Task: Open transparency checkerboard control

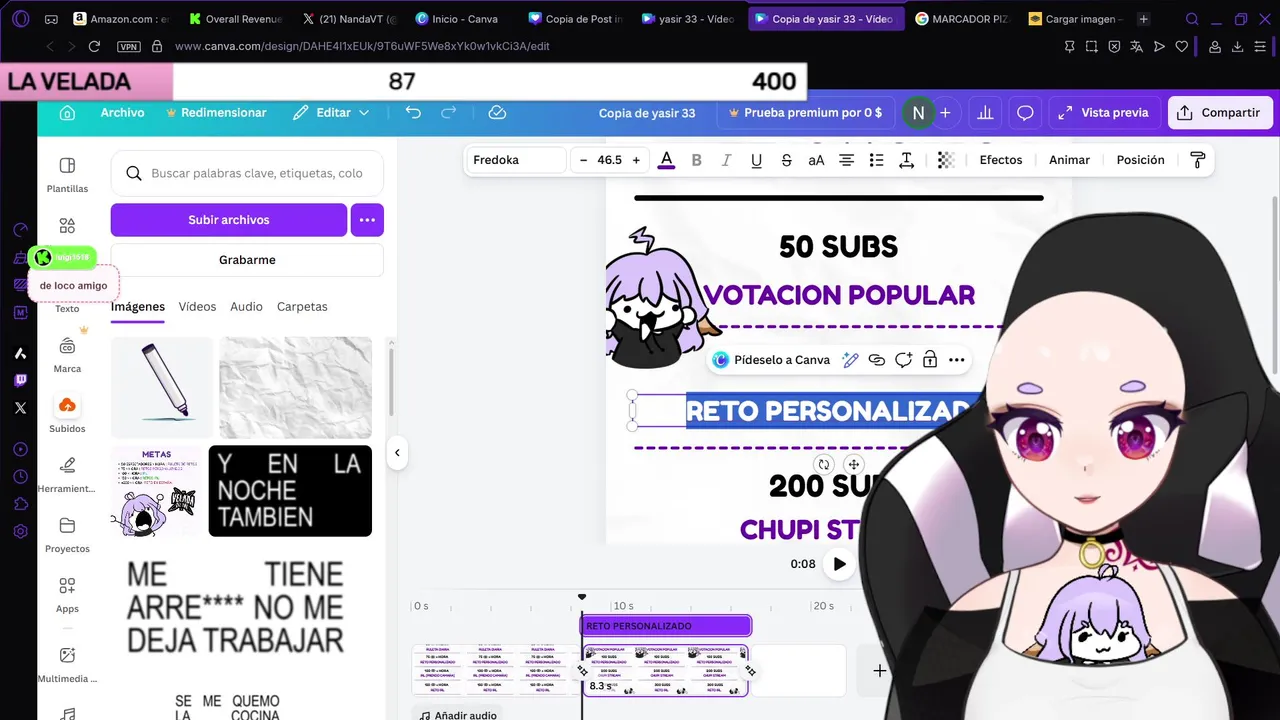Action: pos(946,160)
